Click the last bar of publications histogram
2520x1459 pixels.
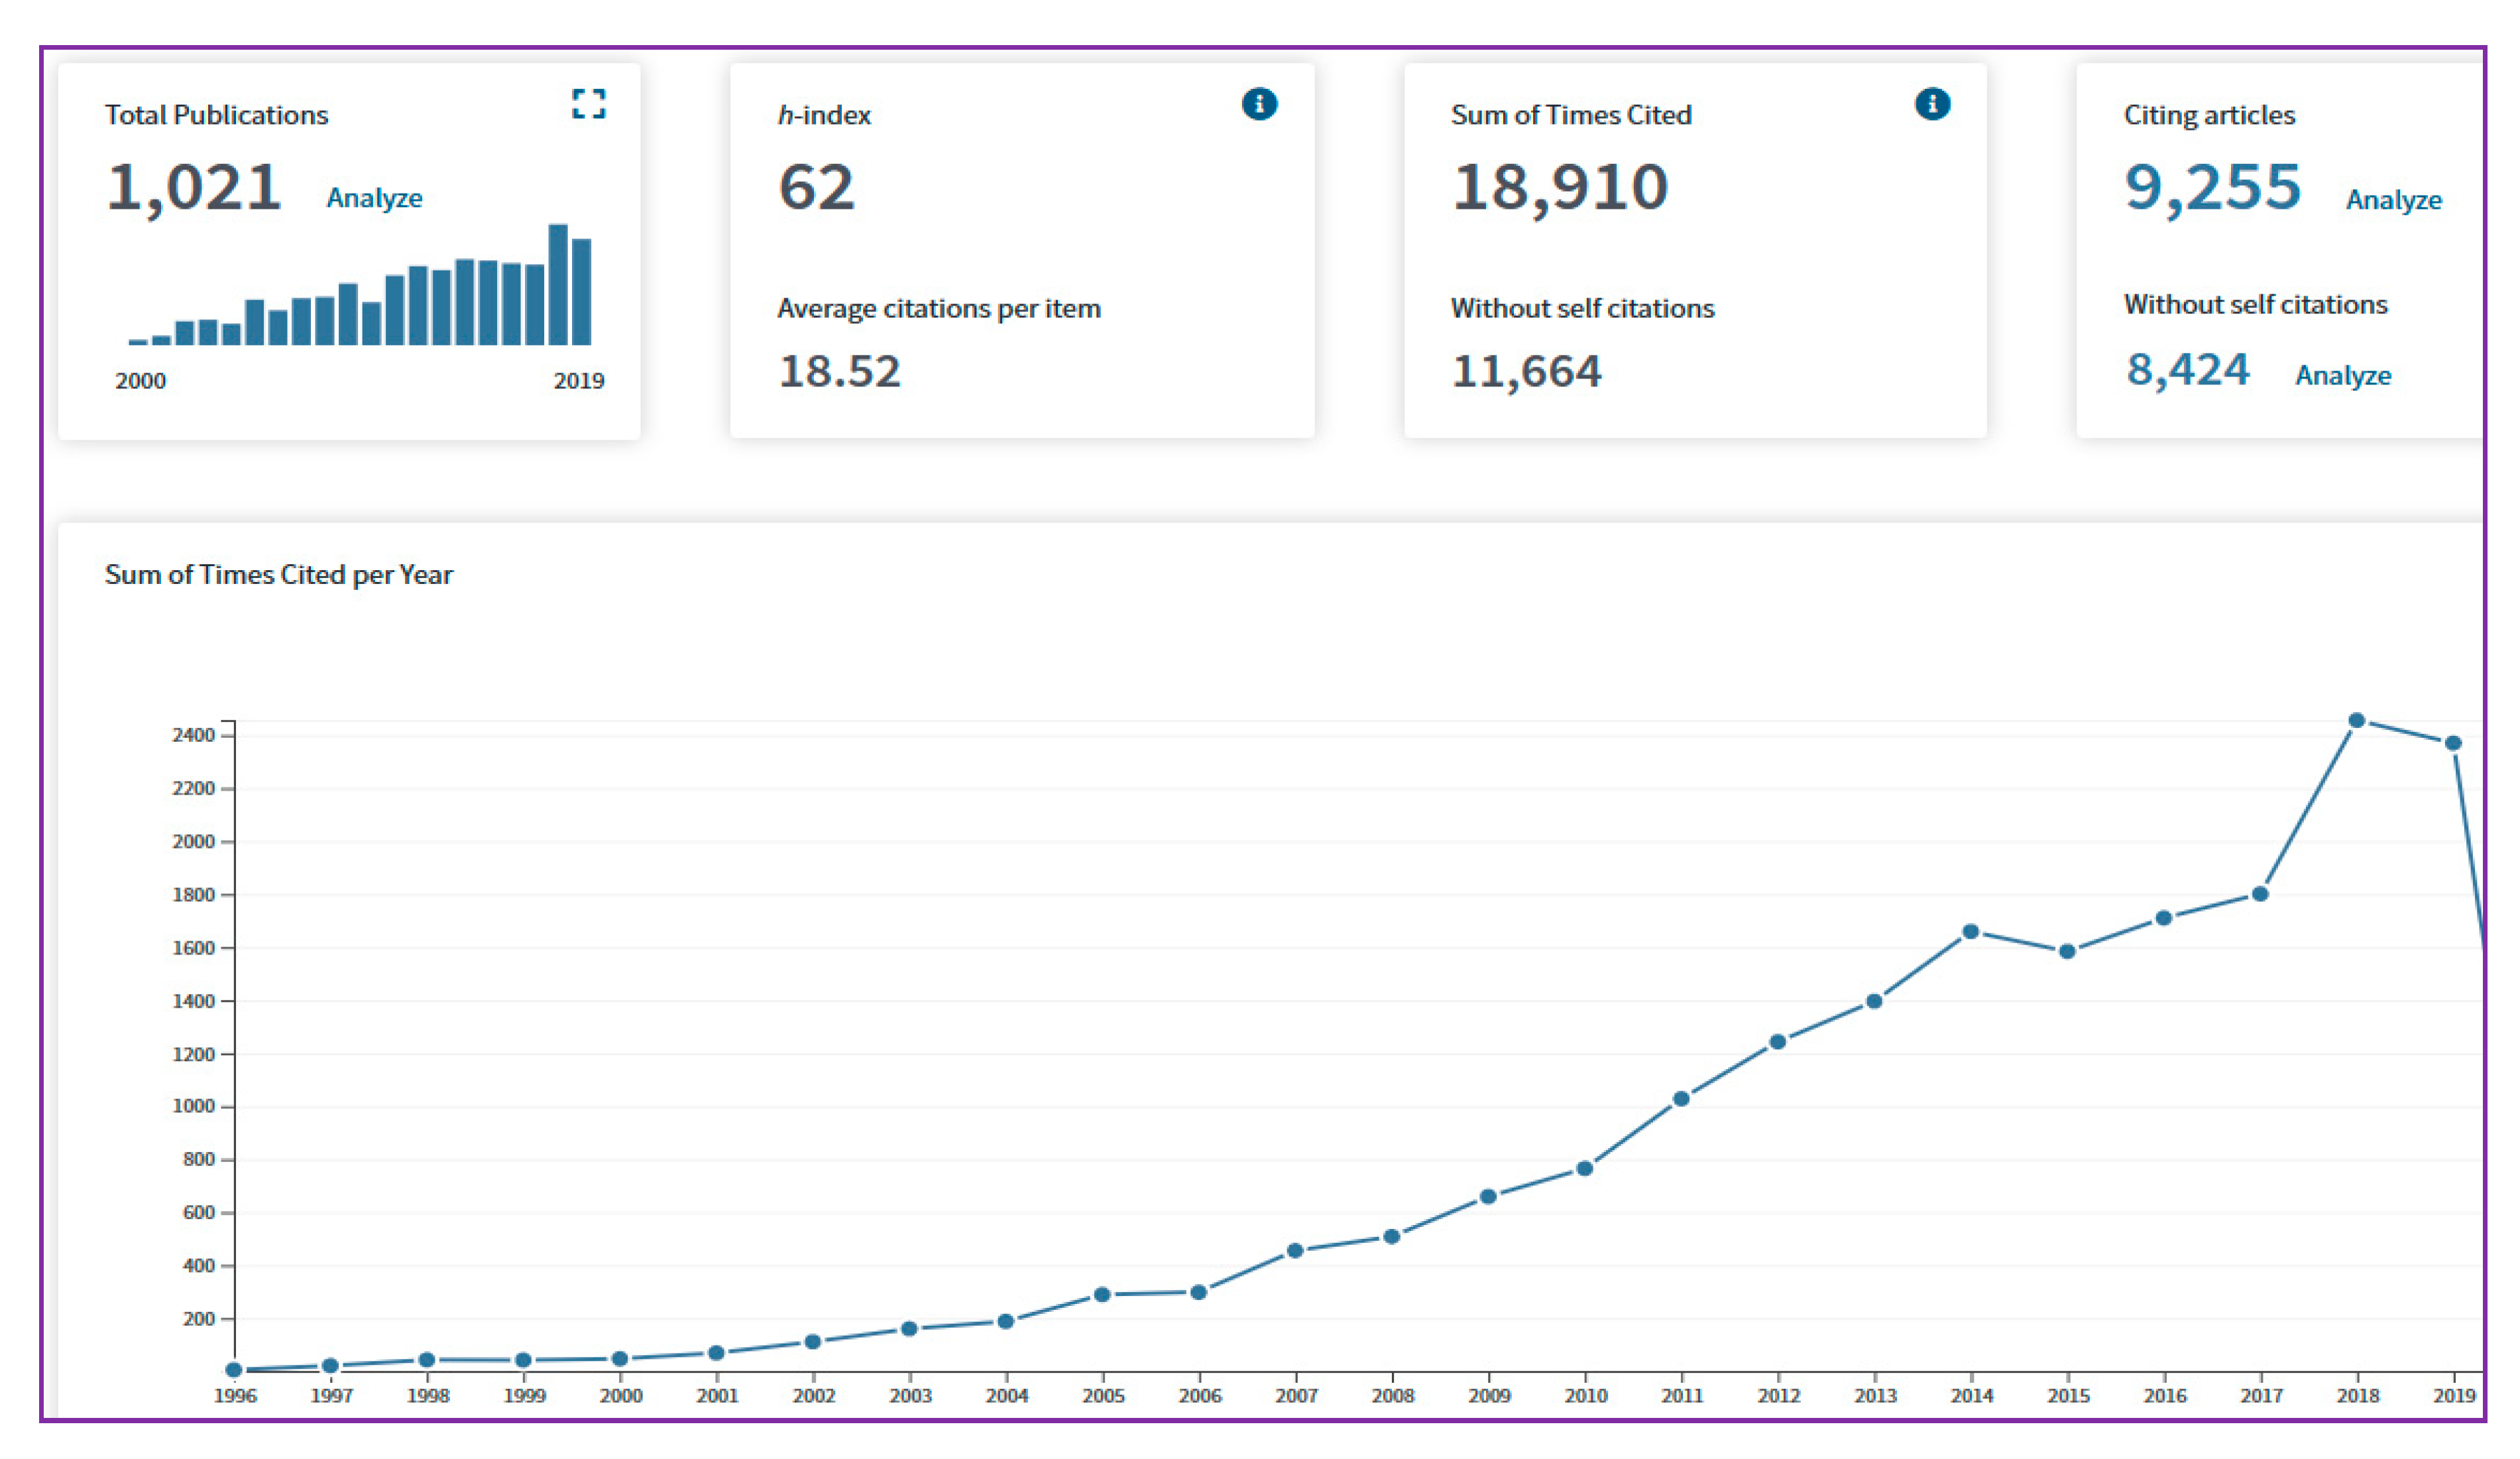pyautogui.click(x=581, y=292)
